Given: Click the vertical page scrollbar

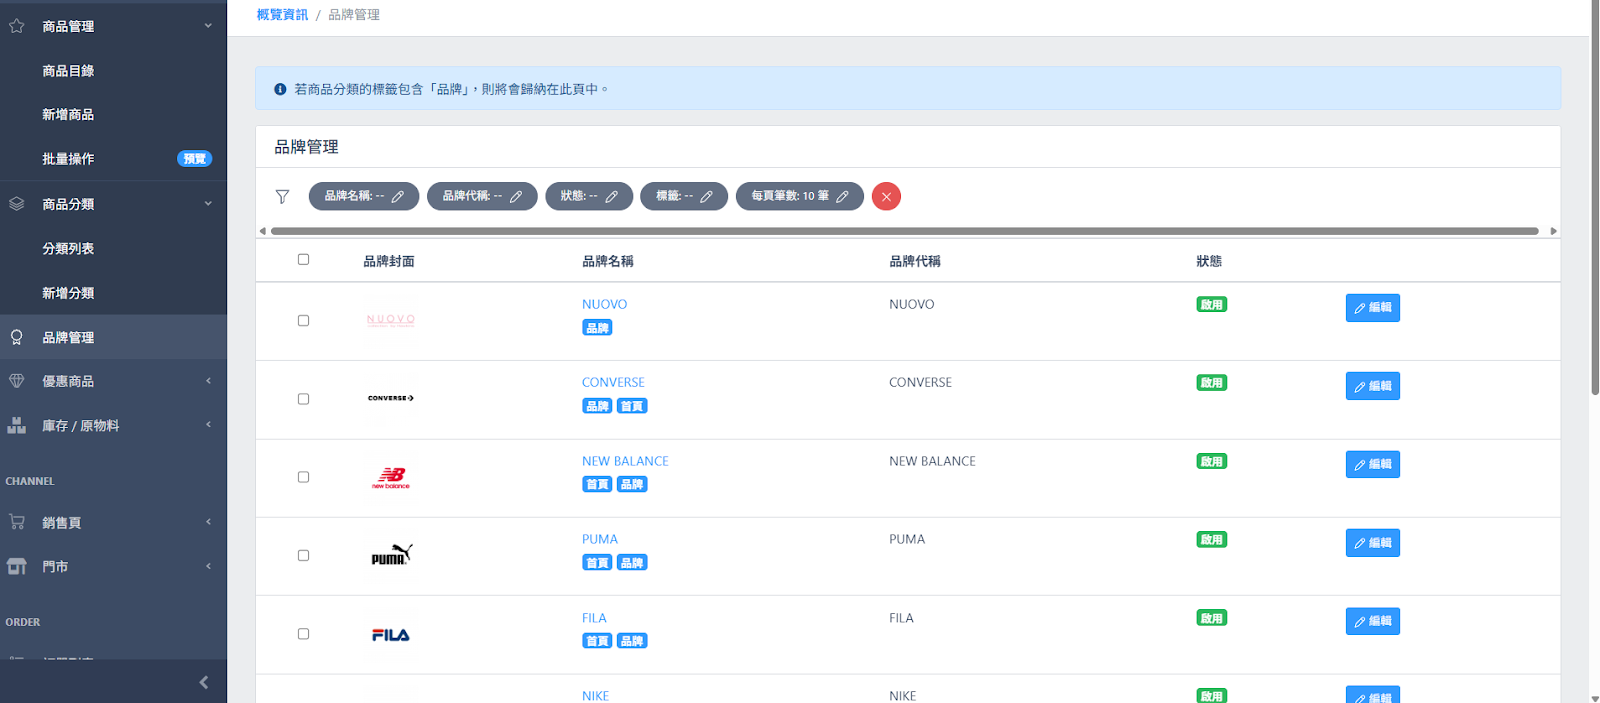Looking at the screenshot, I should [1594, 200].
